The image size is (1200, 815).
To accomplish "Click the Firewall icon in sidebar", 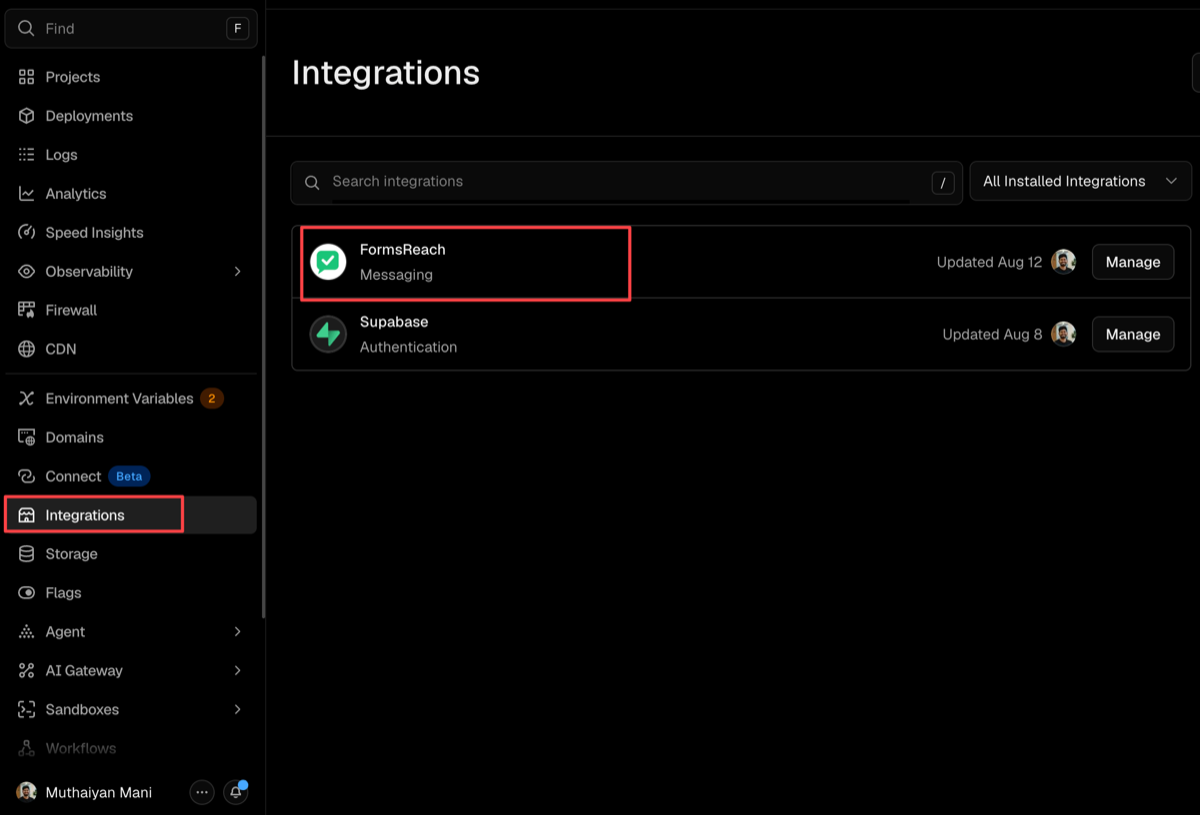I will [27, 310].
